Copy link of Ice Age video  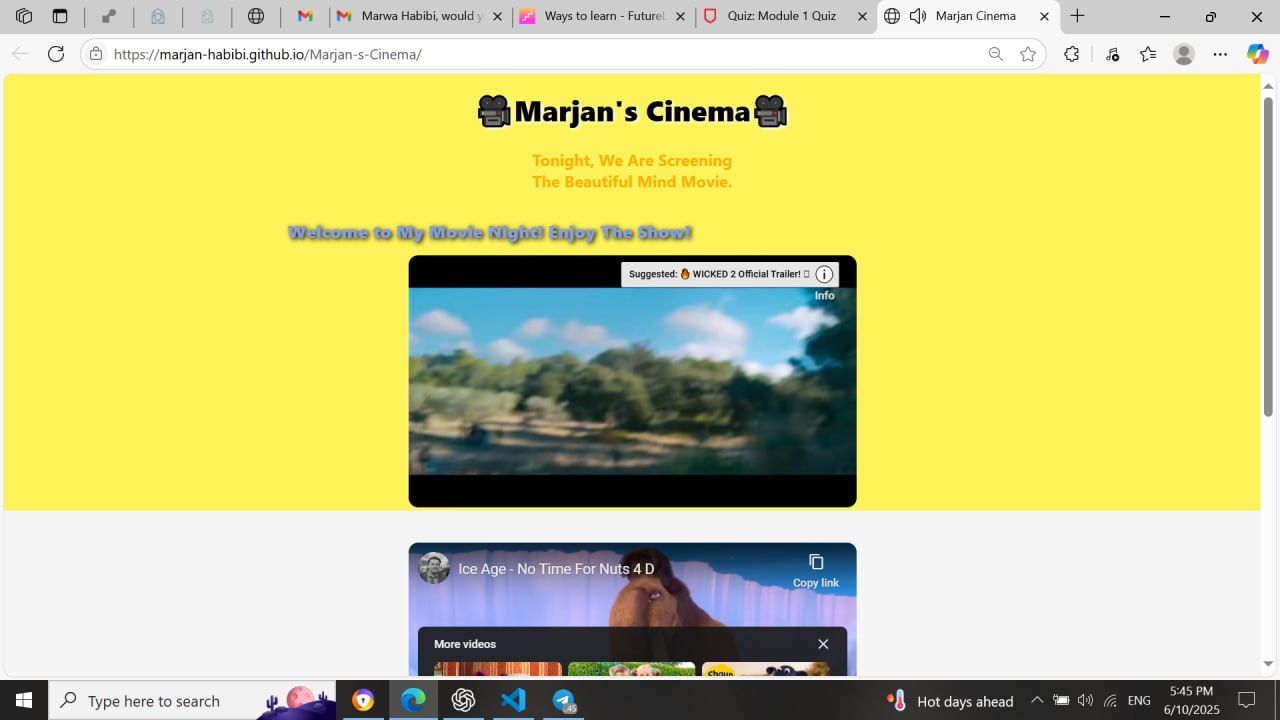click(816, 570)
